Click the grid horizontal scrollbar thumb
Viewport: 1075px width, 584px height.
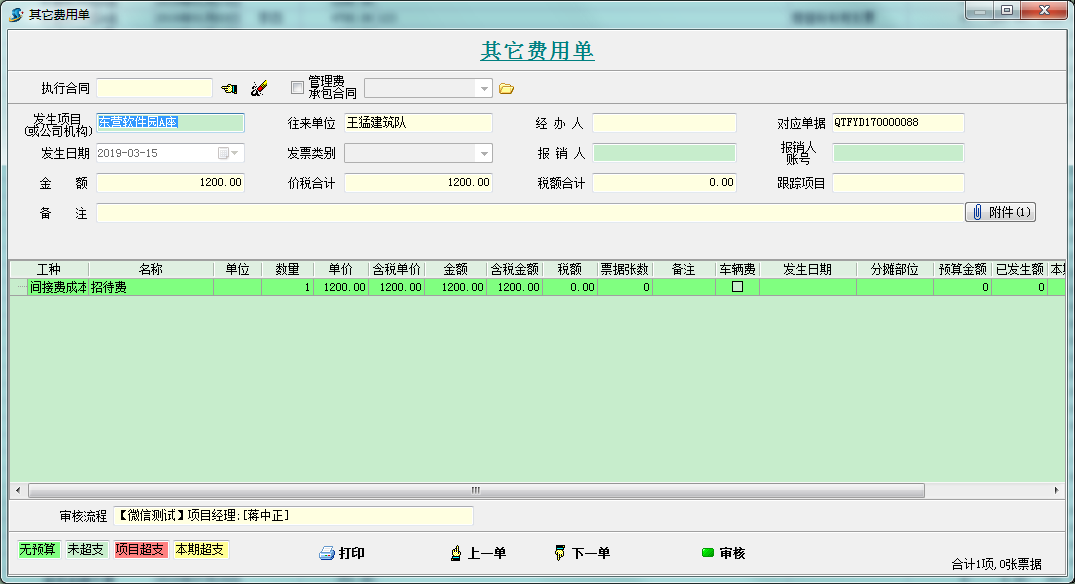(x=476, y=490)
